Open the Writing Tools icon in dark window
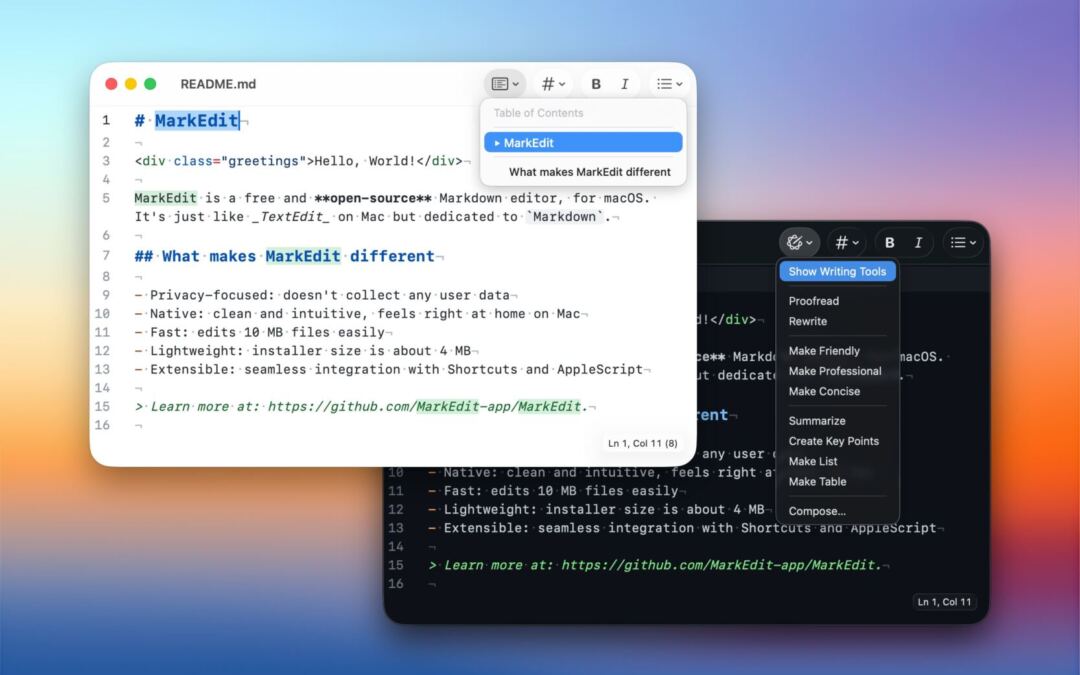This screenshot has height=675, width=1080. click(x=795, y=242)
